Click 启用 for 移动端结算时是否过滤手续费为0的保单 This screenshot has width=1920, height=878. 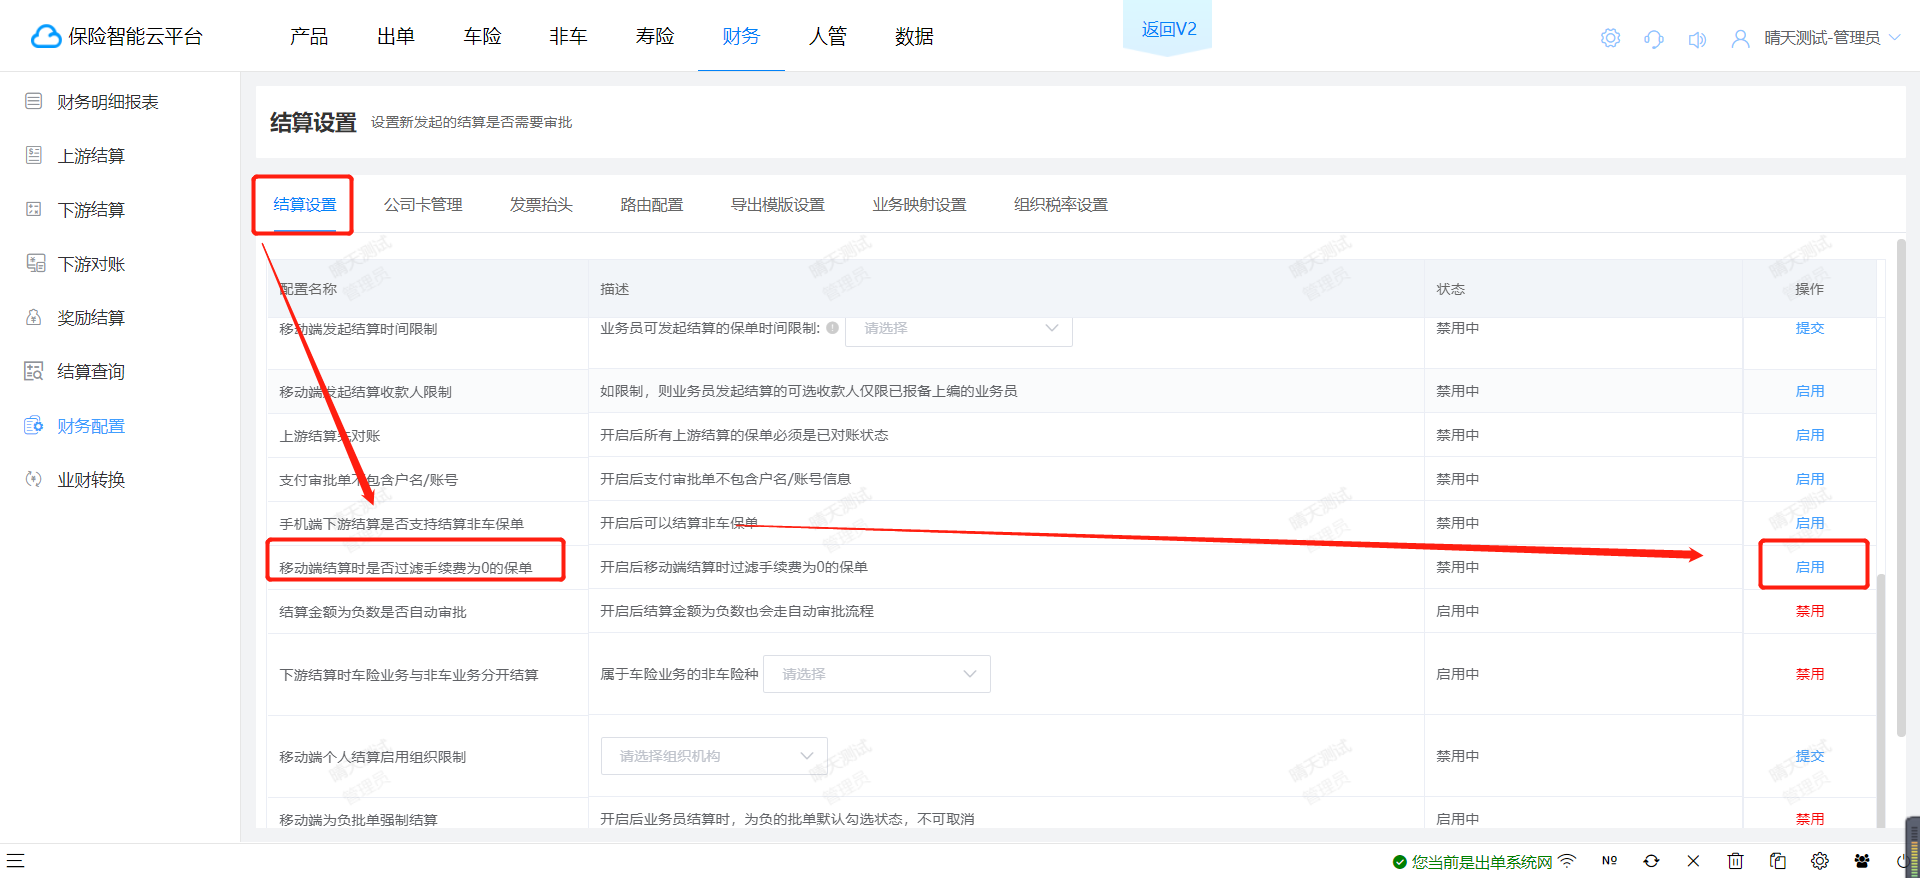(x=1810, y=567)
